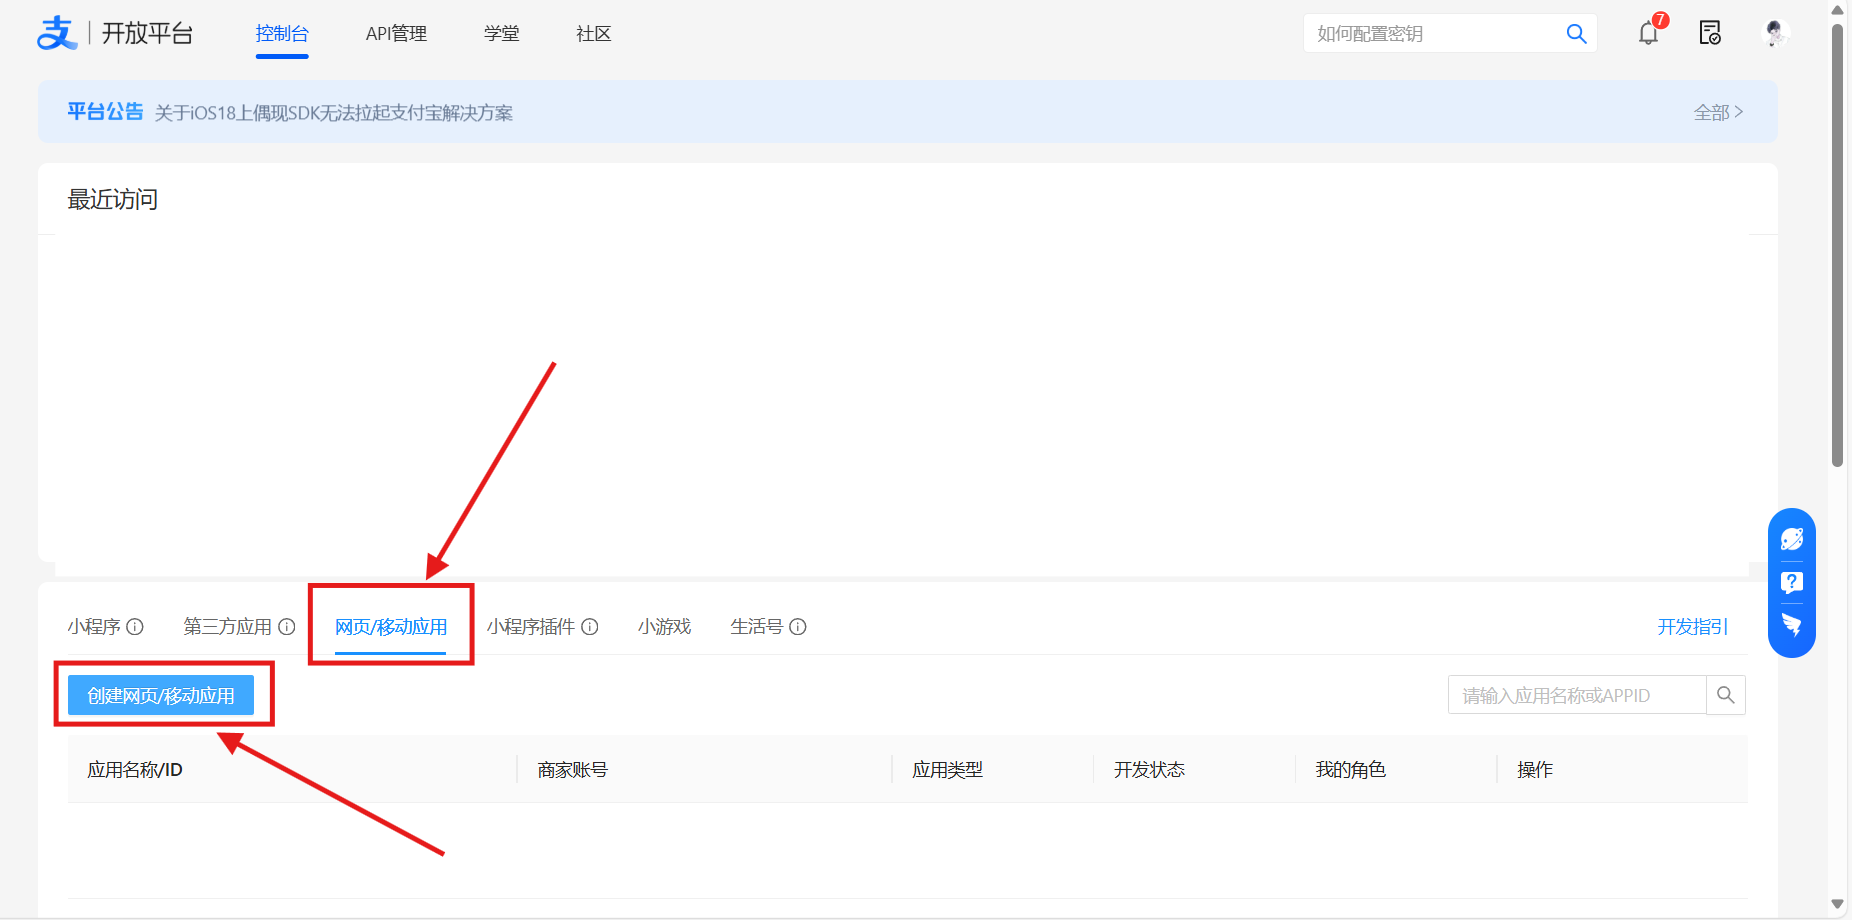1852x920 pixels.
Task: Click the DingTalk wing icon in sidebar
Action: [1791, 626]
